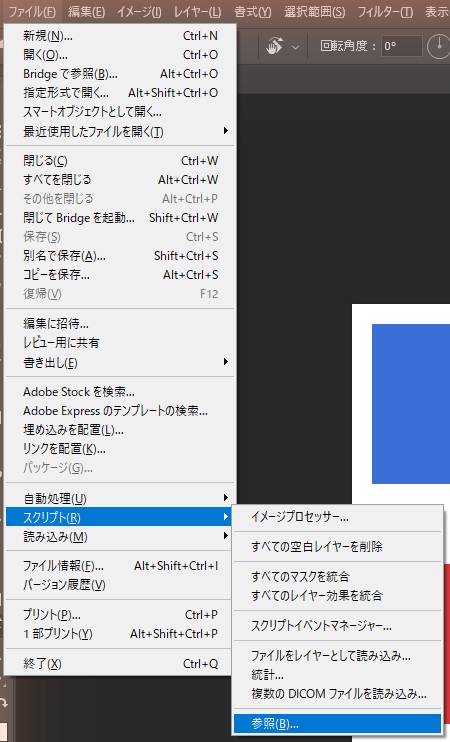
Task: Choose Bridge で参照(B)...
Action: 120,73
